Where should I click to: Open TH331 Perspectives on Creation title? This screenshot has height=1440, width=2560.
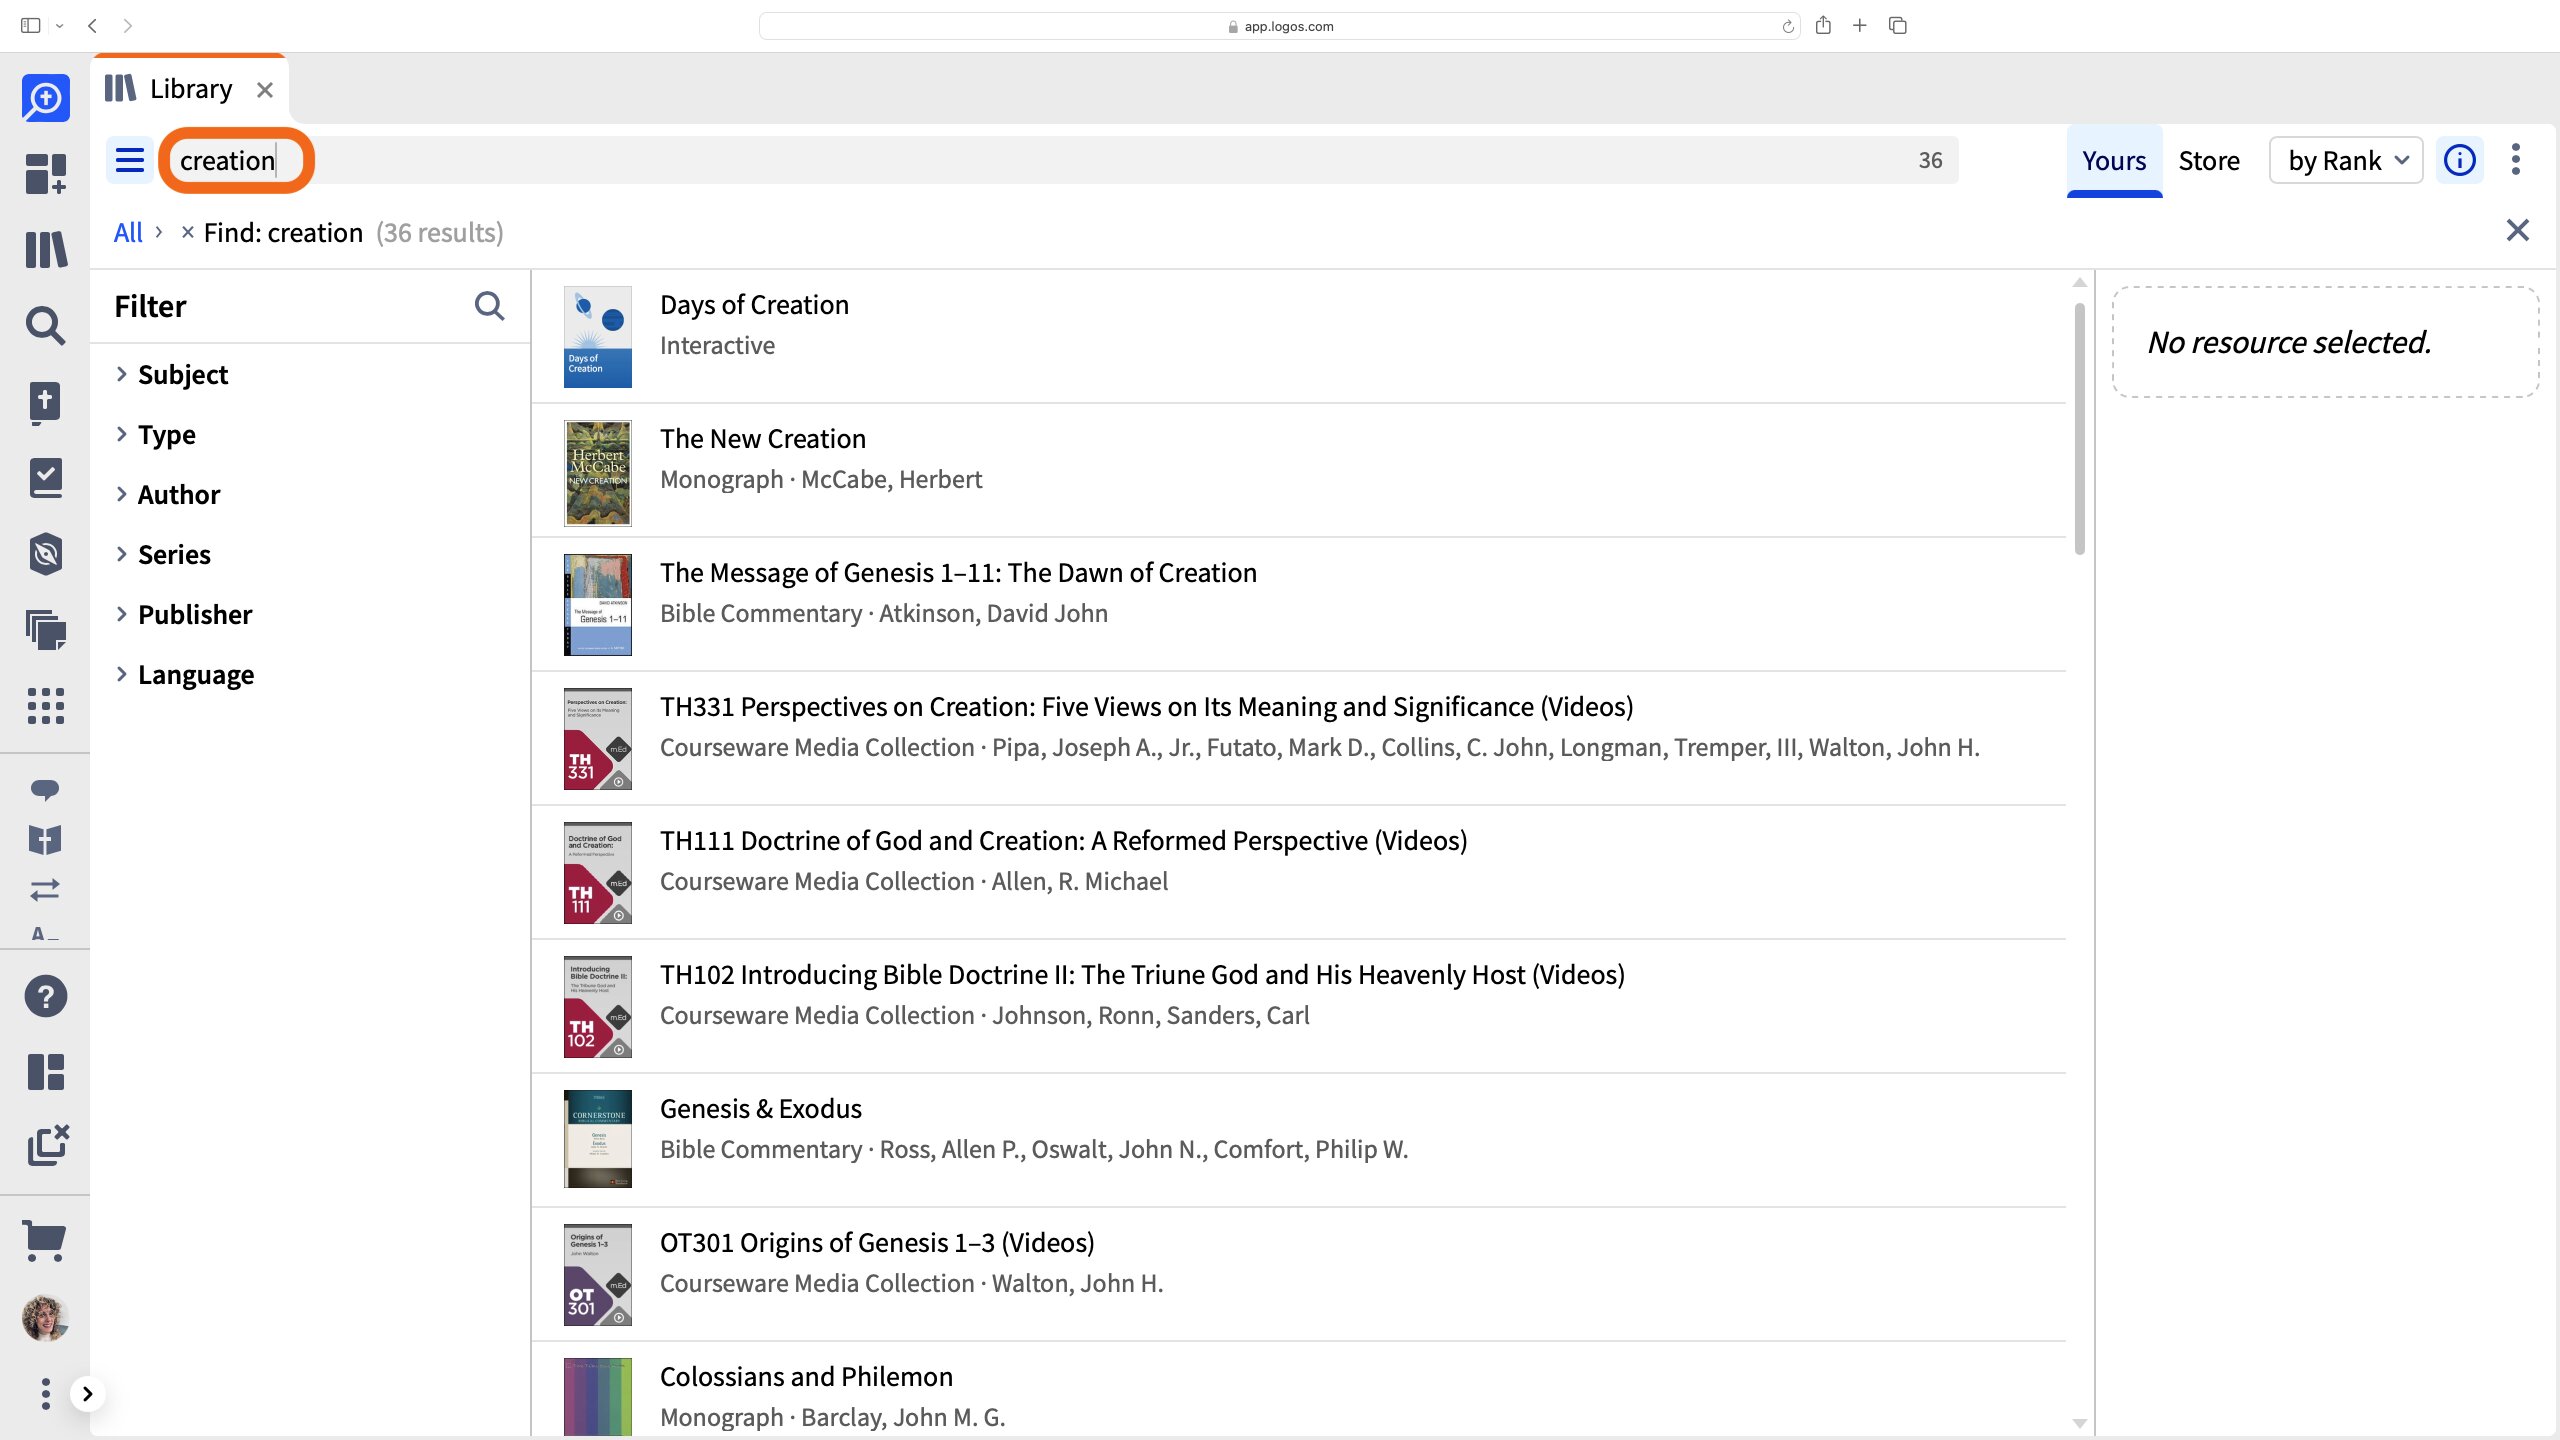1146,706
